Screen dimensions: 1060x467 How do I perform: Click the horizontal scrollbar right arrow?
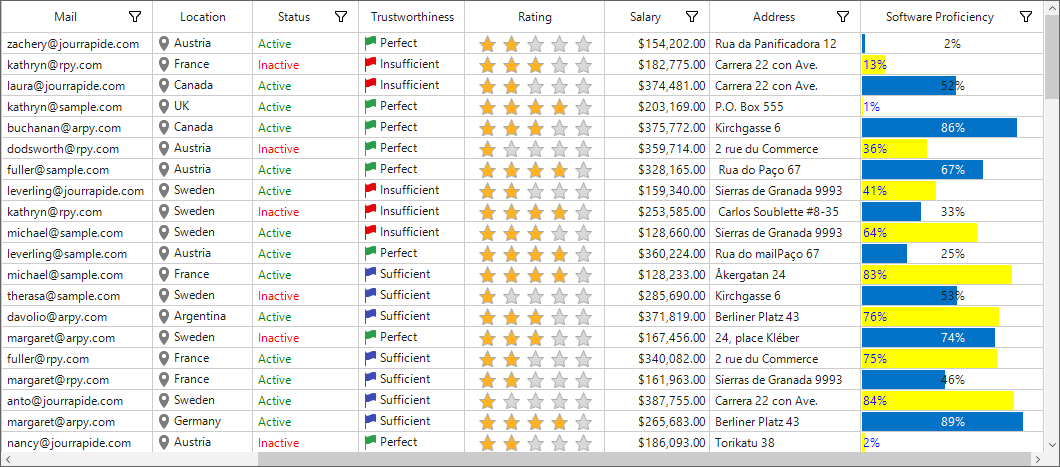(x=1038, y=460)
